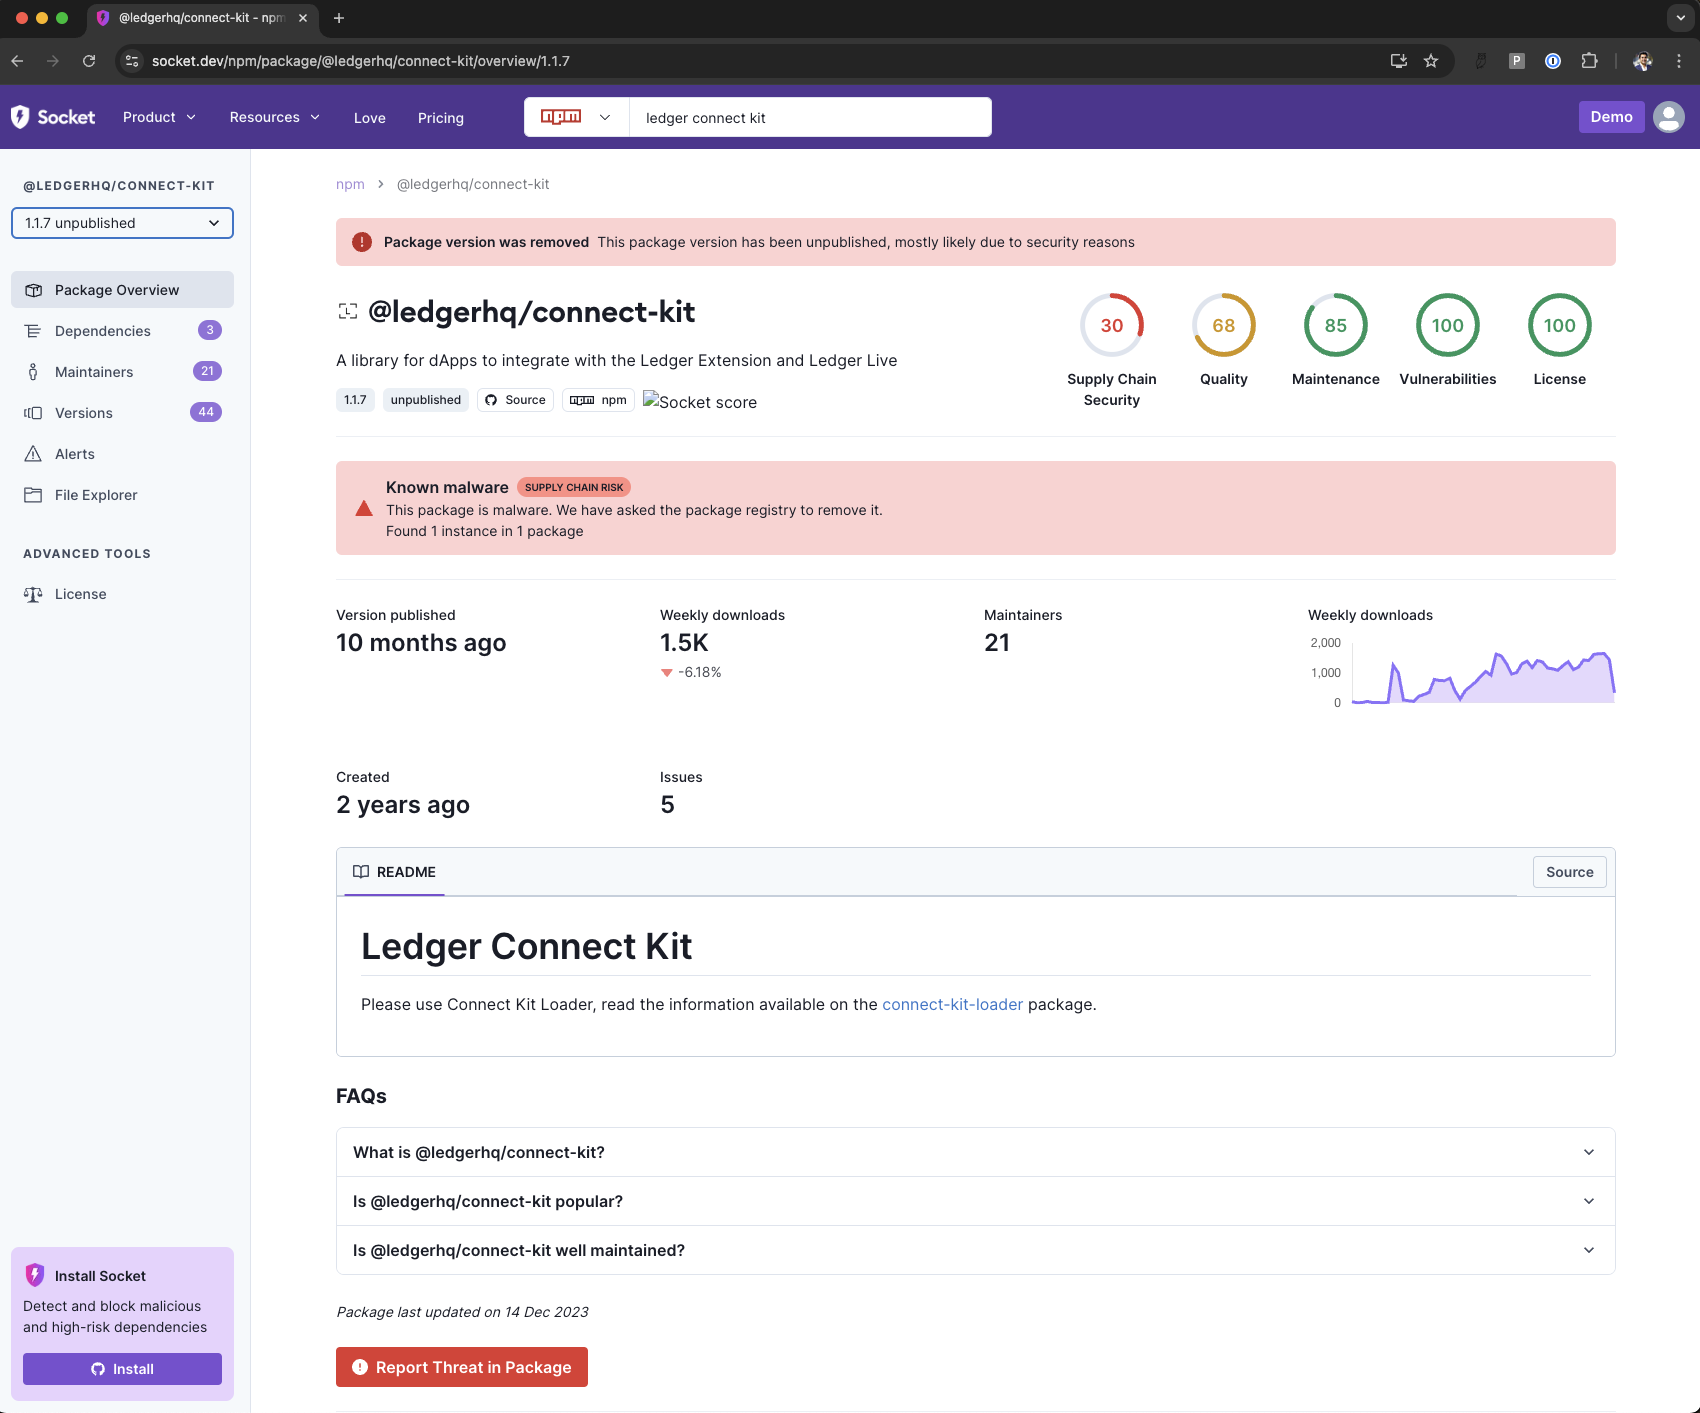Click the Supply Chain Security score circle
This screenshot has width=1700, height=1413.
pos(1111,325)
